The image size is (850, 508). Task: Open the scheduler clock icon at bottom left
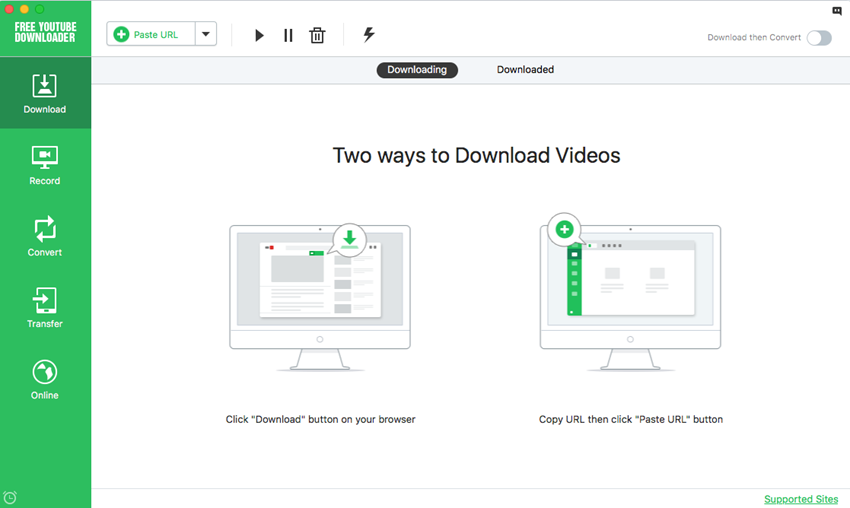[x=10, y=497]
